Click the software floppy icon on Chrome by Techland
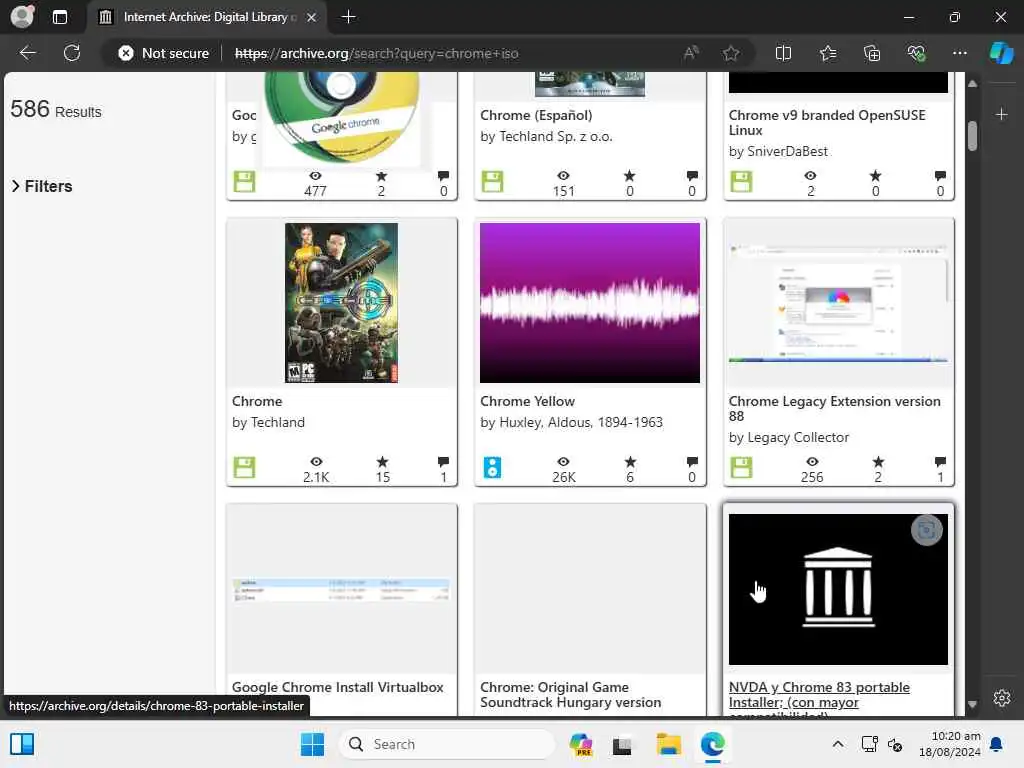The height and width of the screenshot is (768, 1024). 244,468
